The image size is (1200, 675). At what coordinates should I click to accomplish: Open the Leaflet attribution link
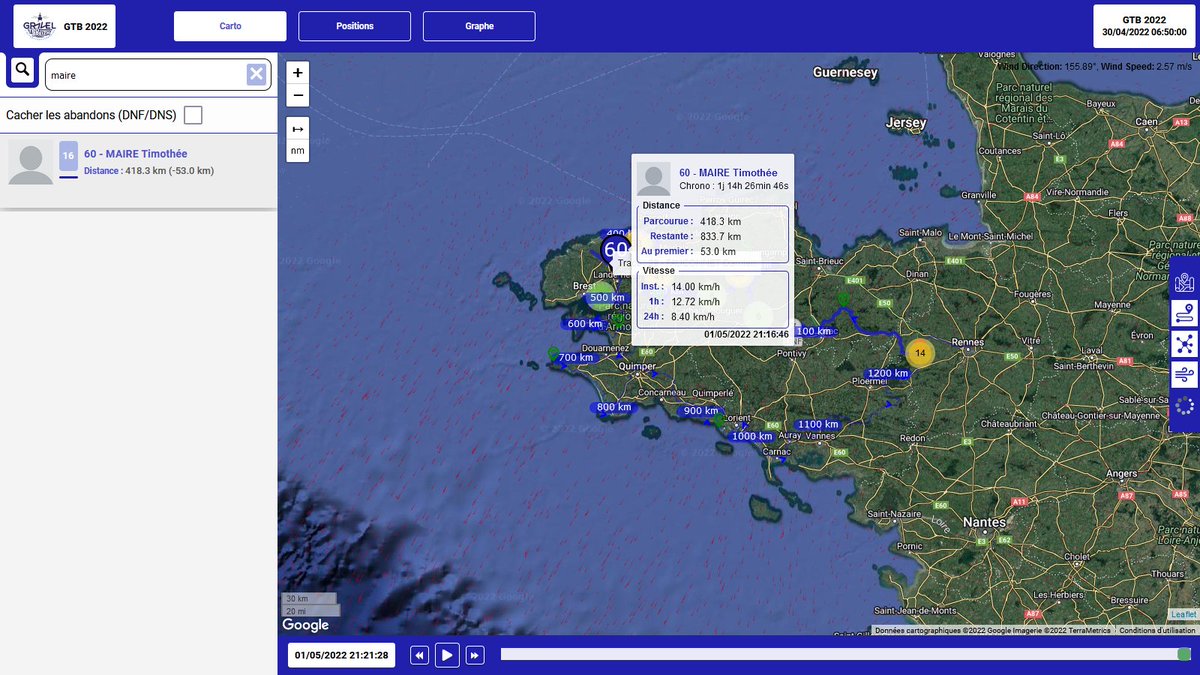[1182, 615]
